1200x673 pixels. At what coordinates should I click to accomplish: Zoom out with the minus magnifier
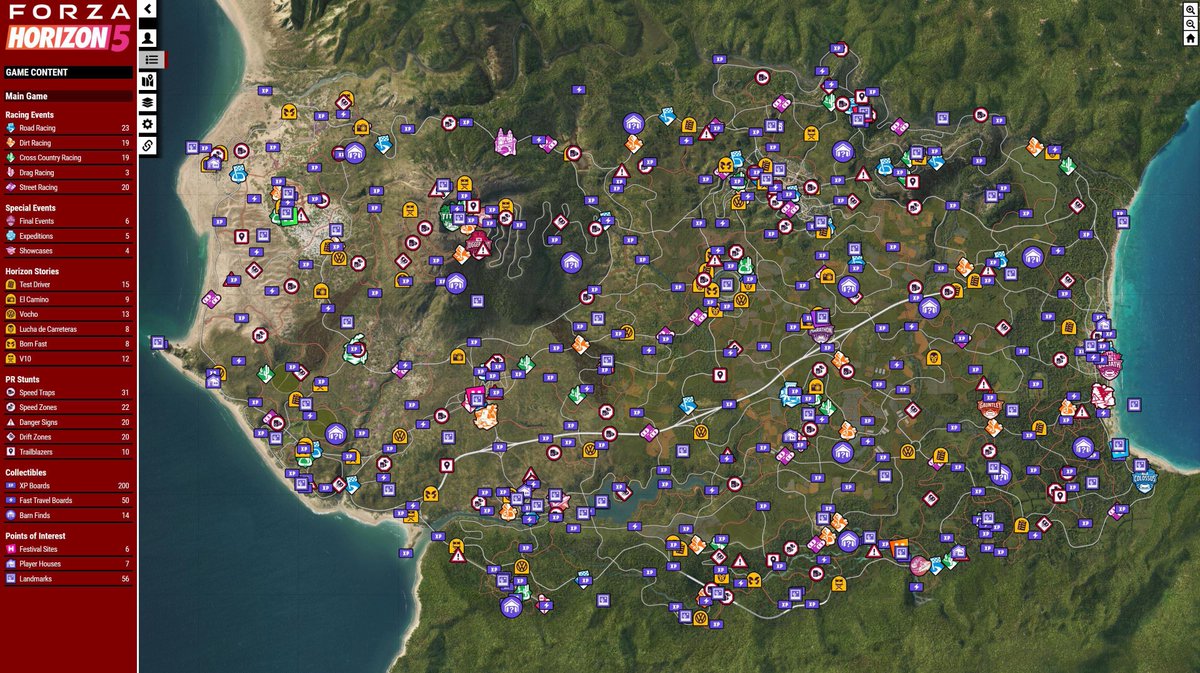coord(1190,24)
